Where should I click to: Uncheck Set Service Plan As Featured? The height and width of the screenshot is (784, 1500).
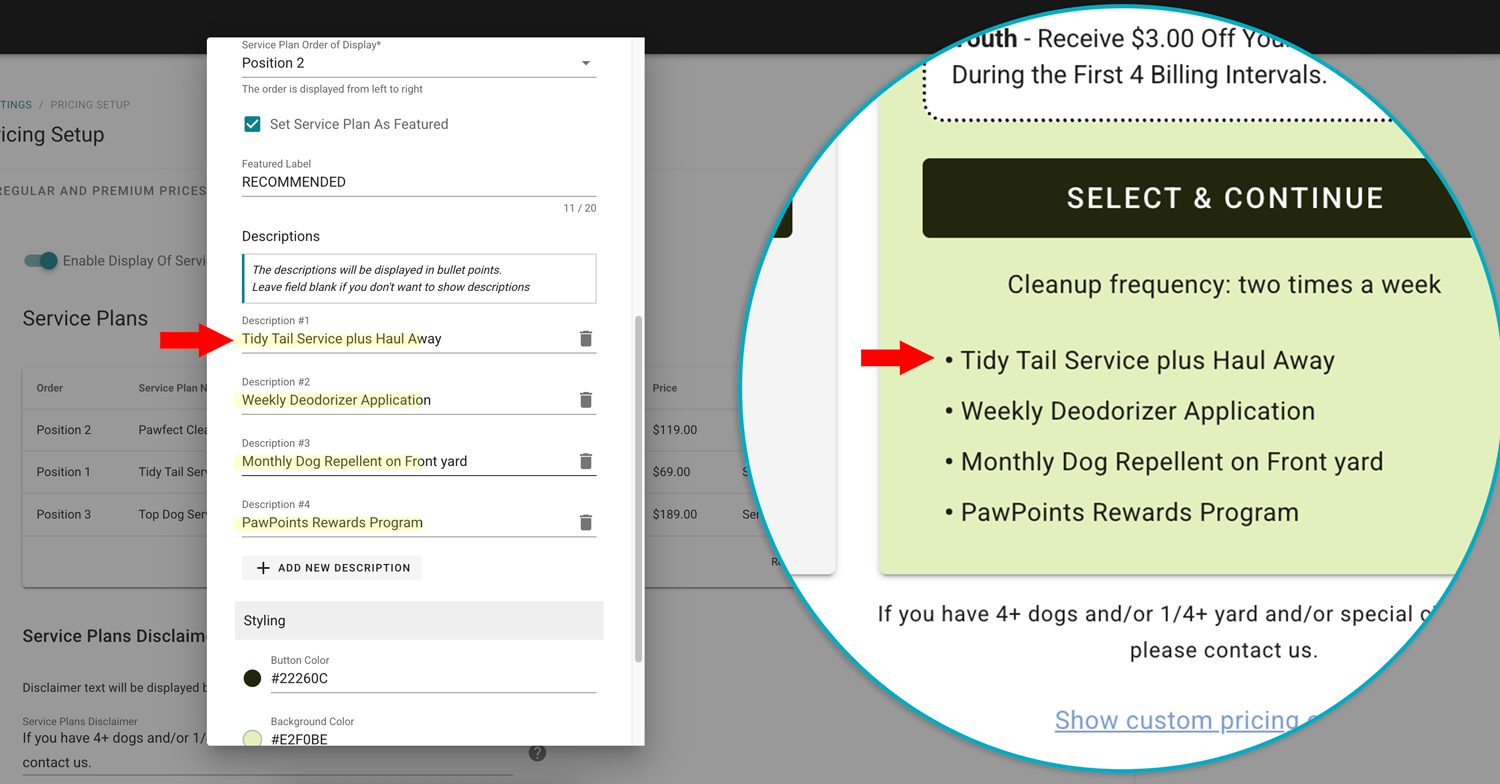pos(250,124)
